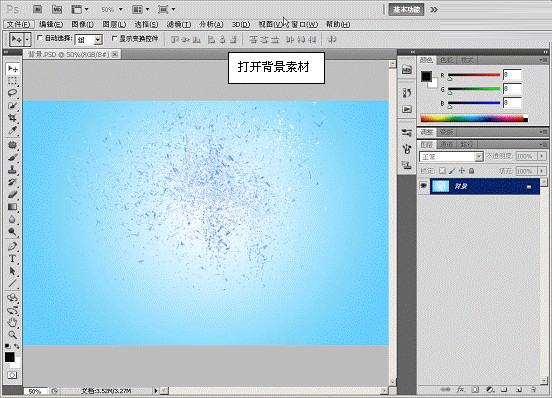Screen dimensions: 552x398
Task: Click the foreground color swatch in Color panel
Action: (x=426, y=76)
